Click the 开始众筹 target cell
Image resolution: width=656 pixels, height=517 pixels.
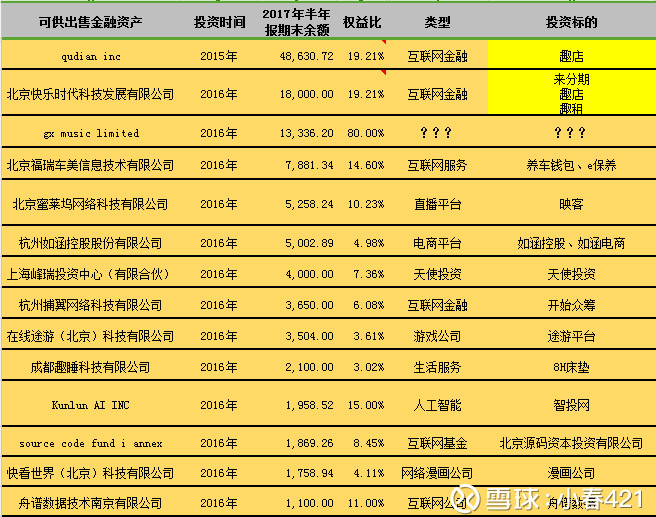(571, 305)
